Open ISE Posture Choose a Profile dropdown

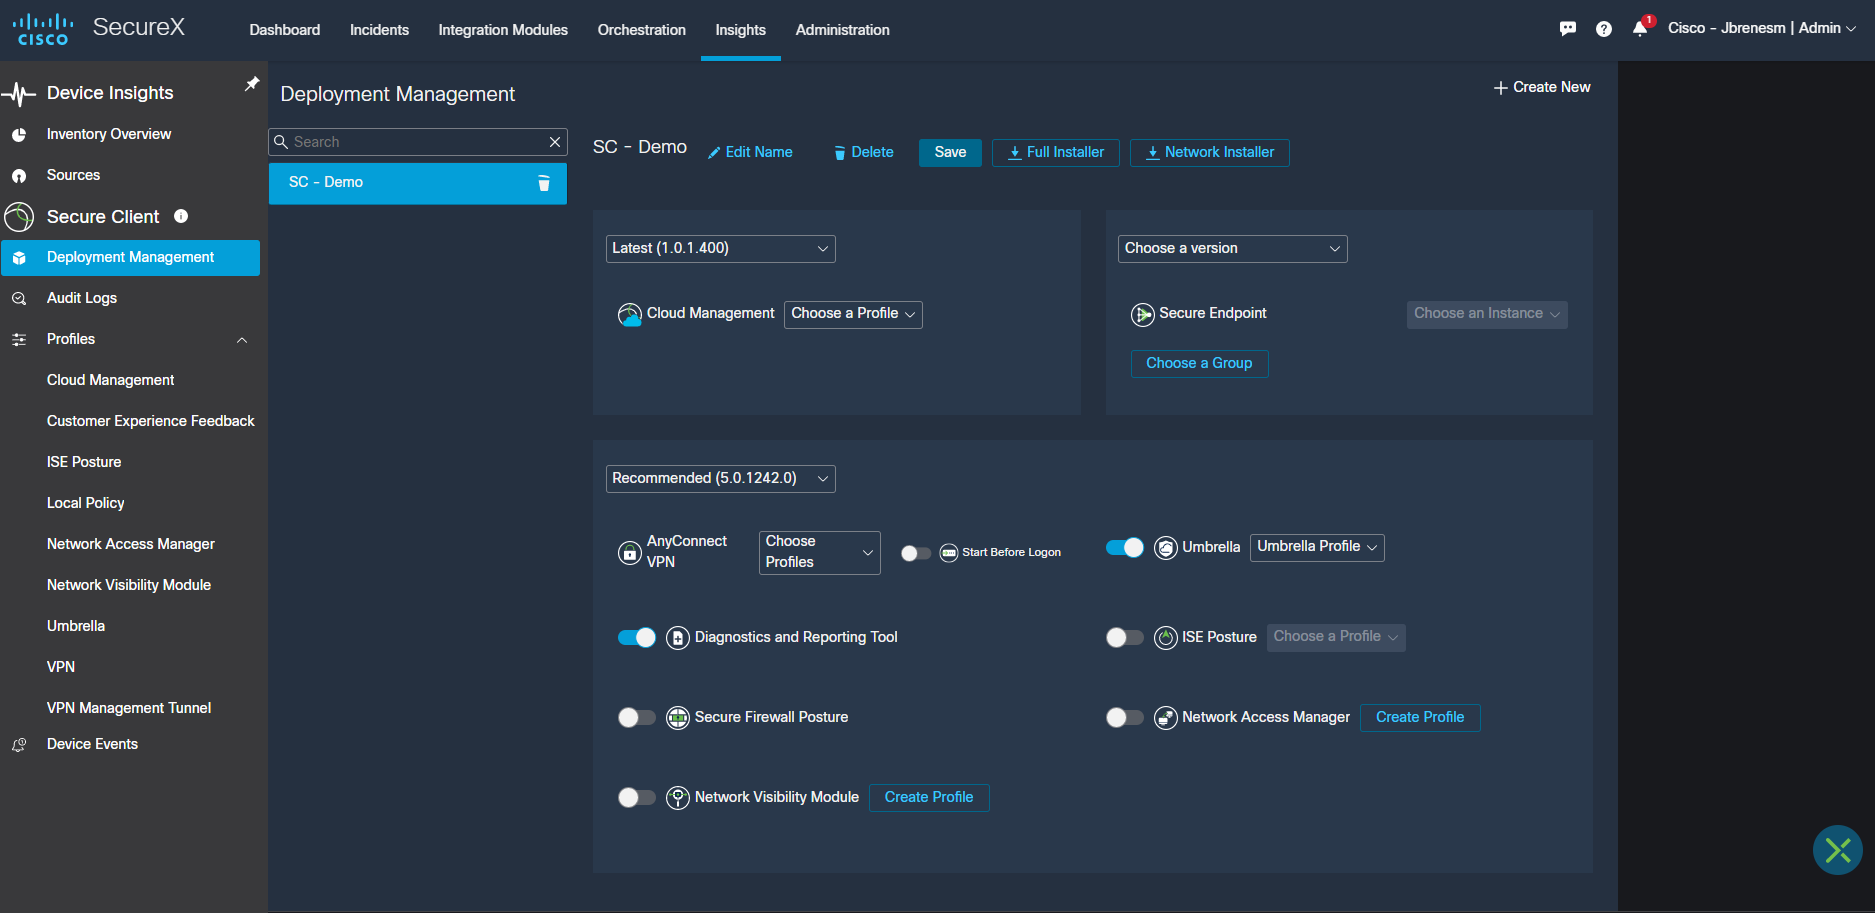click(1335, 637)
